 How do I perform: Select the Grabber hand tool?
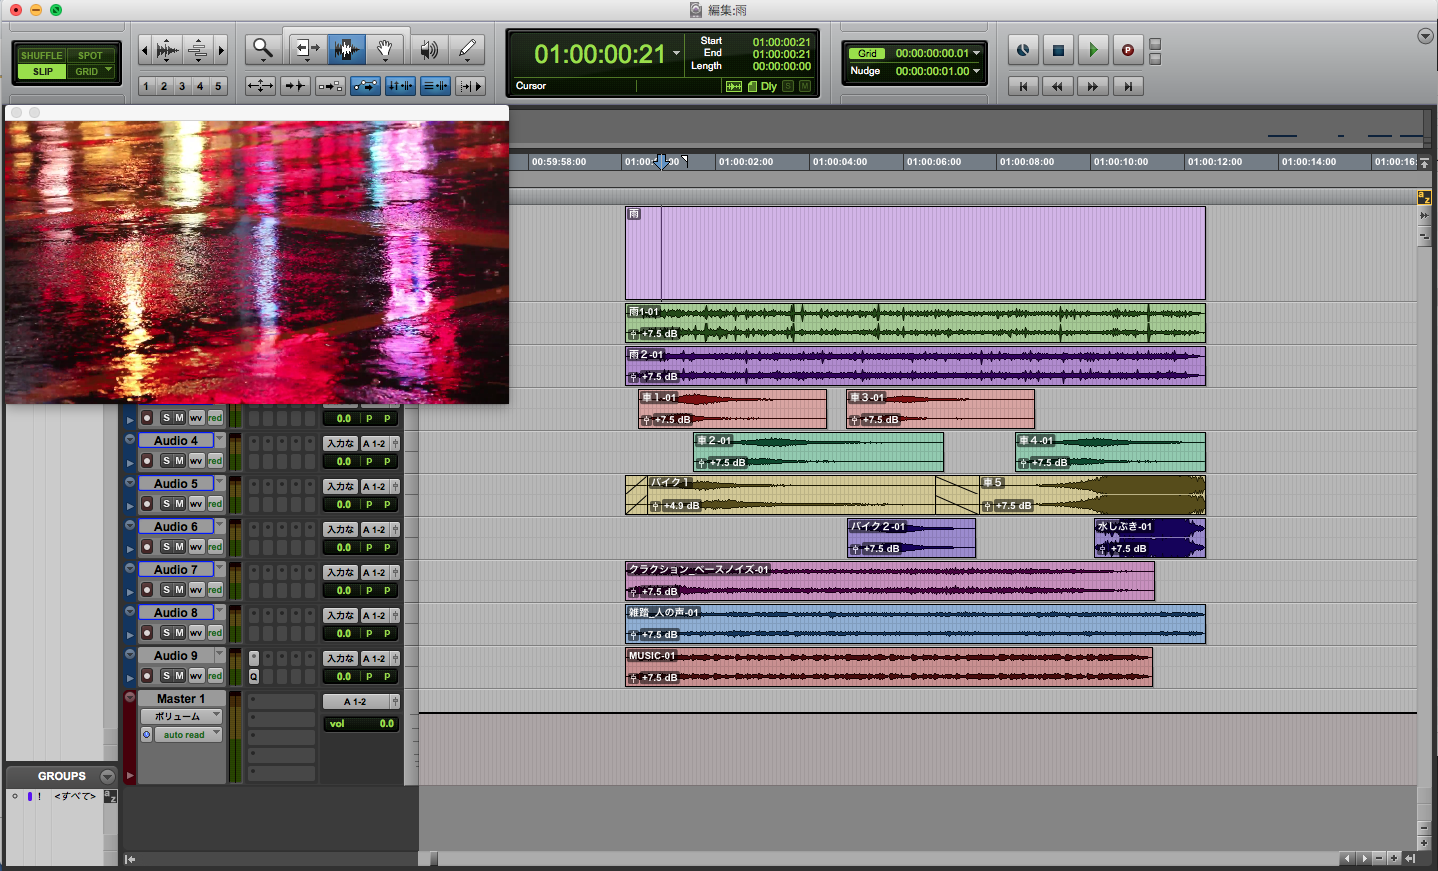385,49
